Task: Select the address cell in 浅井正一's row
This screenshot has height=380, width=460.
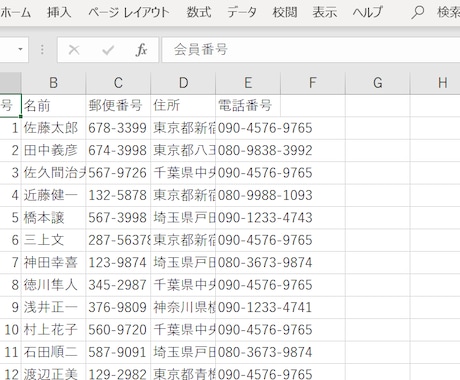Action: (183, 307)
